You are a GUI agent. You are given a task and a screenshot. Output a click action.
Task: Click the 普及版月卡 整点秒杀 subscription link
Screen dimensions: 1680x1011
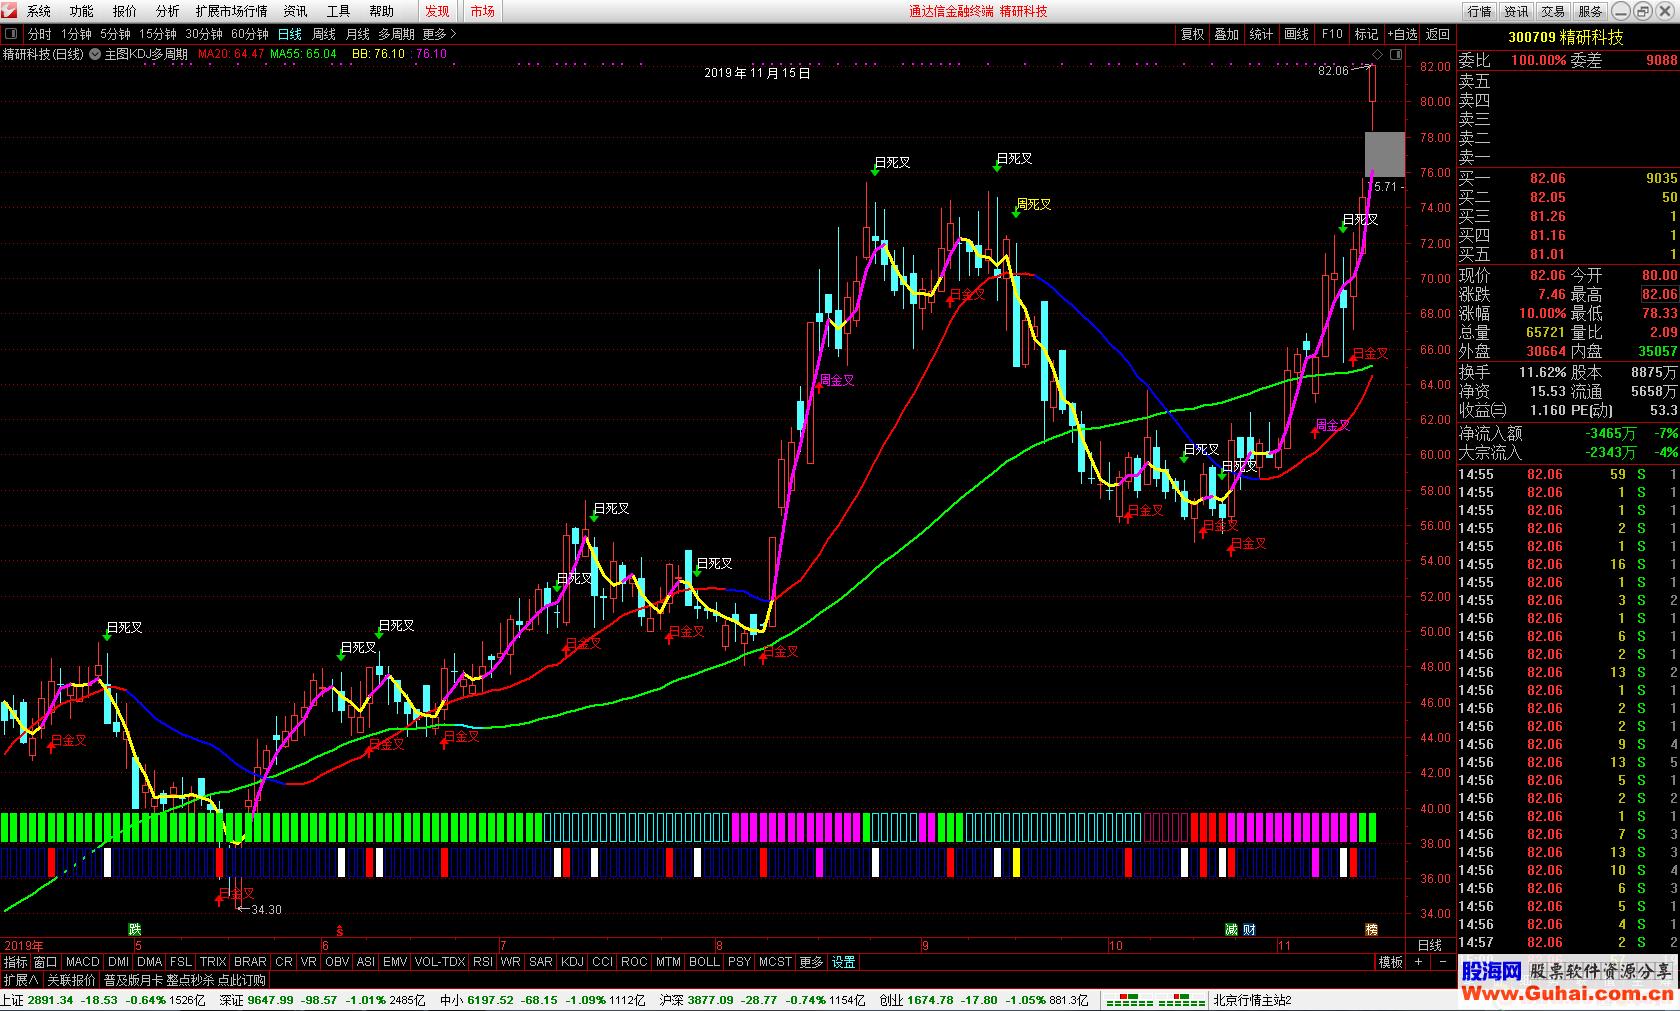coord(185,980)
